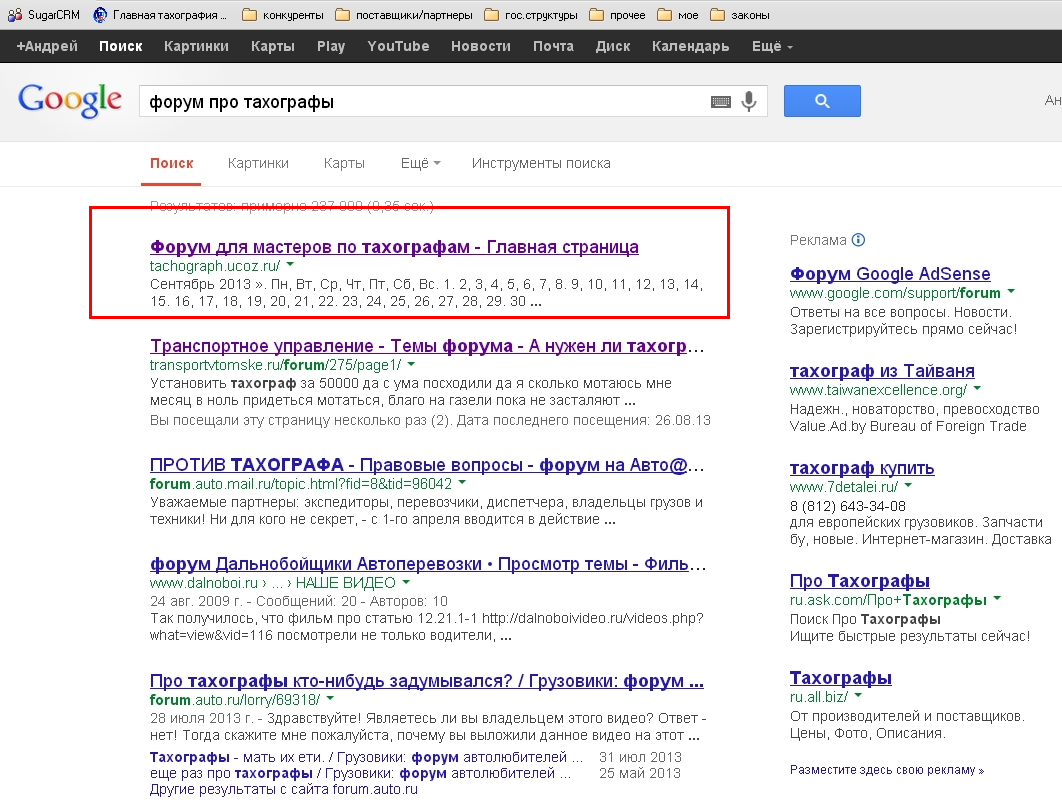Expand arrow next to tachograph.ucoz.ru
The width and height of the screenshot is (1062, 812).
[x=290, y=265]
